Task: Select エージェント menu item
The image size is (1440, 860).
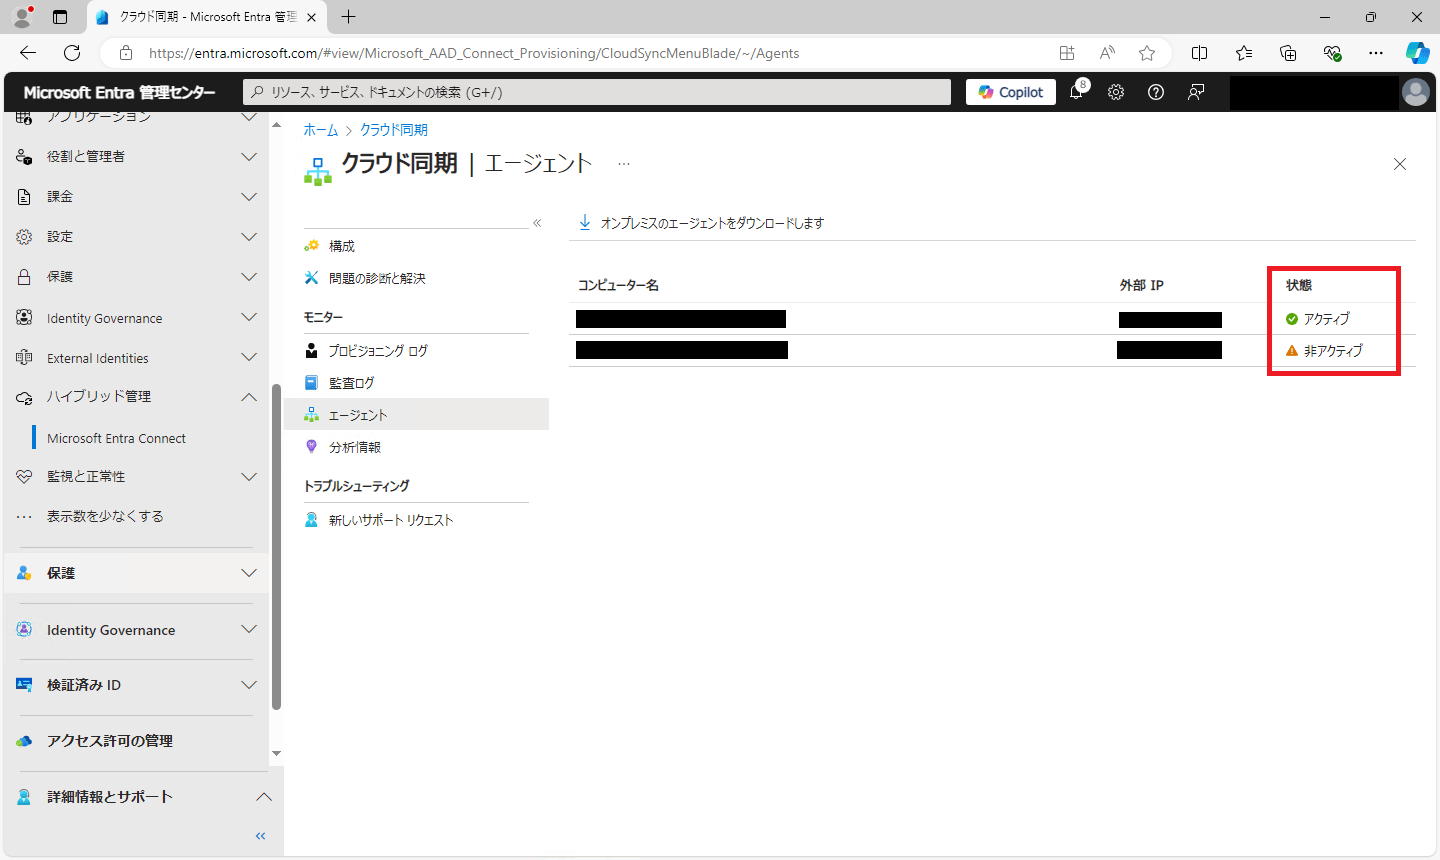Action: [x=416, y=415]
